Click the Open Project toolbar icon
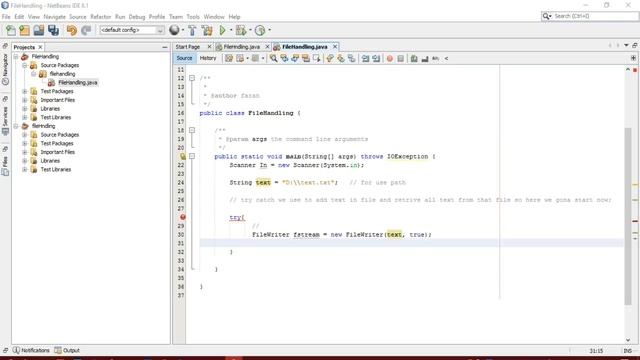Screen dimensions: 640x360 pos(39,30)
